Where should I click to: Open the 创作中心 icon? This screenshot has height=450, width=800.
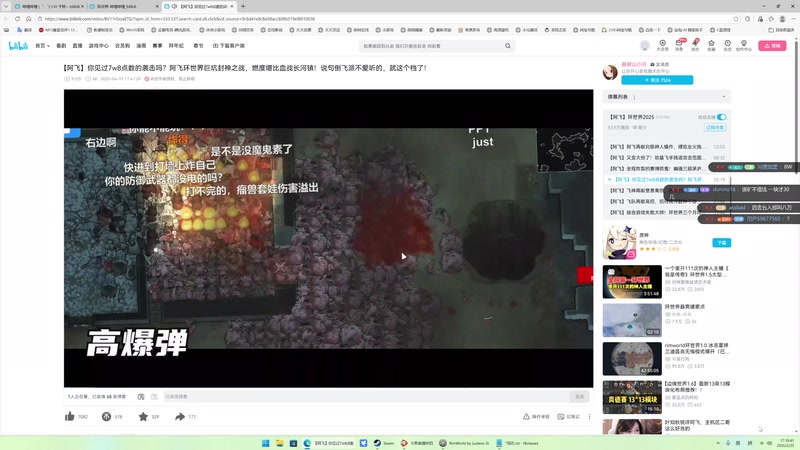point(744,45)
